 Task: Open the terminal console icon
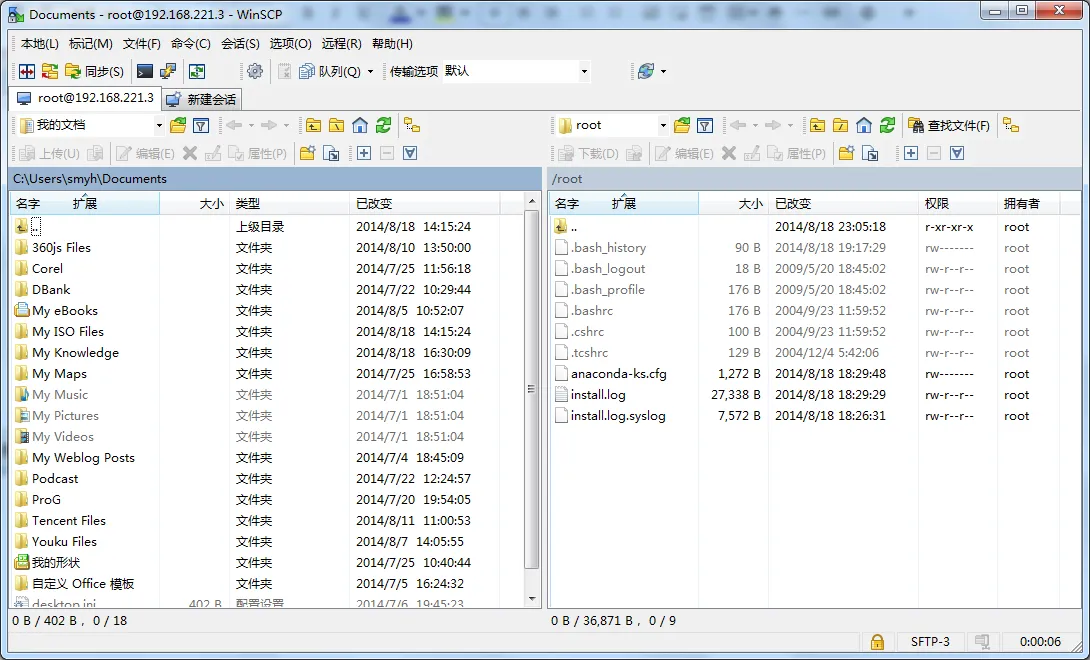click(145, 71)
